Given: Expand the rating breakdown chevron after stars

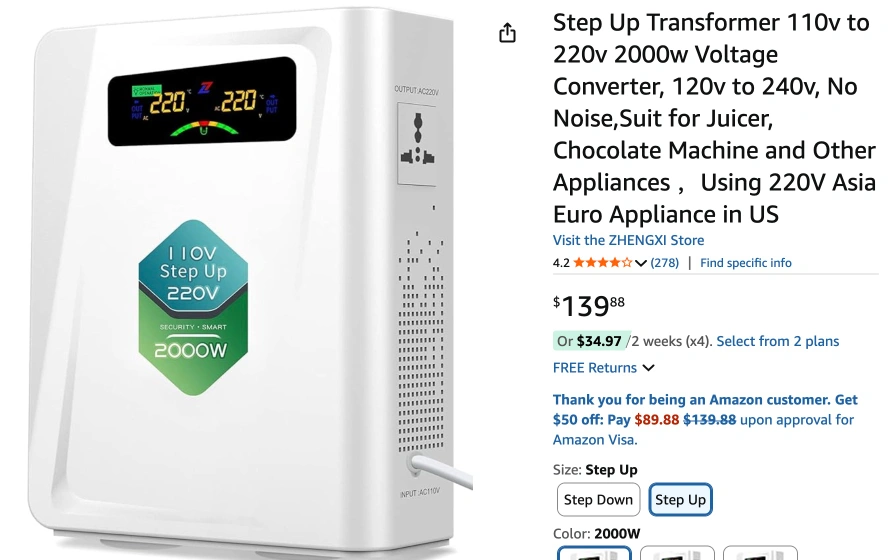Looking at the screenshot, I should tap(641, 263).
